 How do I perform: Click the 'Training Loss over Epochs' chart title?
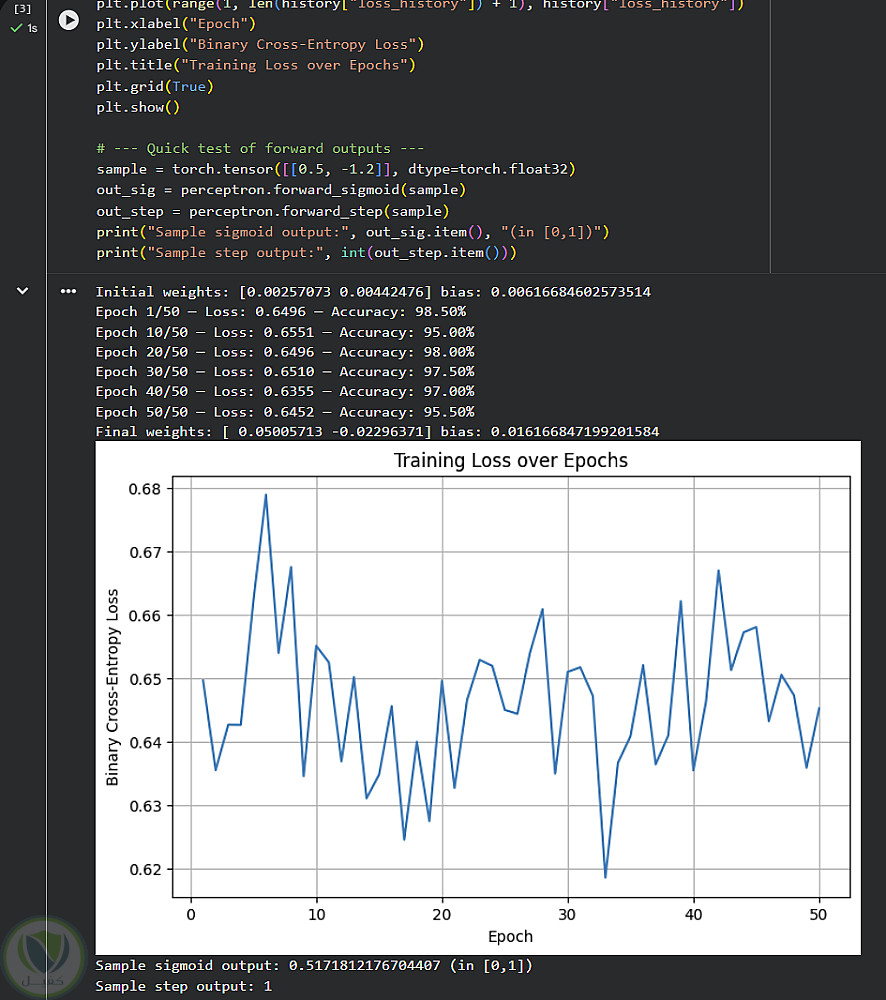510,461
